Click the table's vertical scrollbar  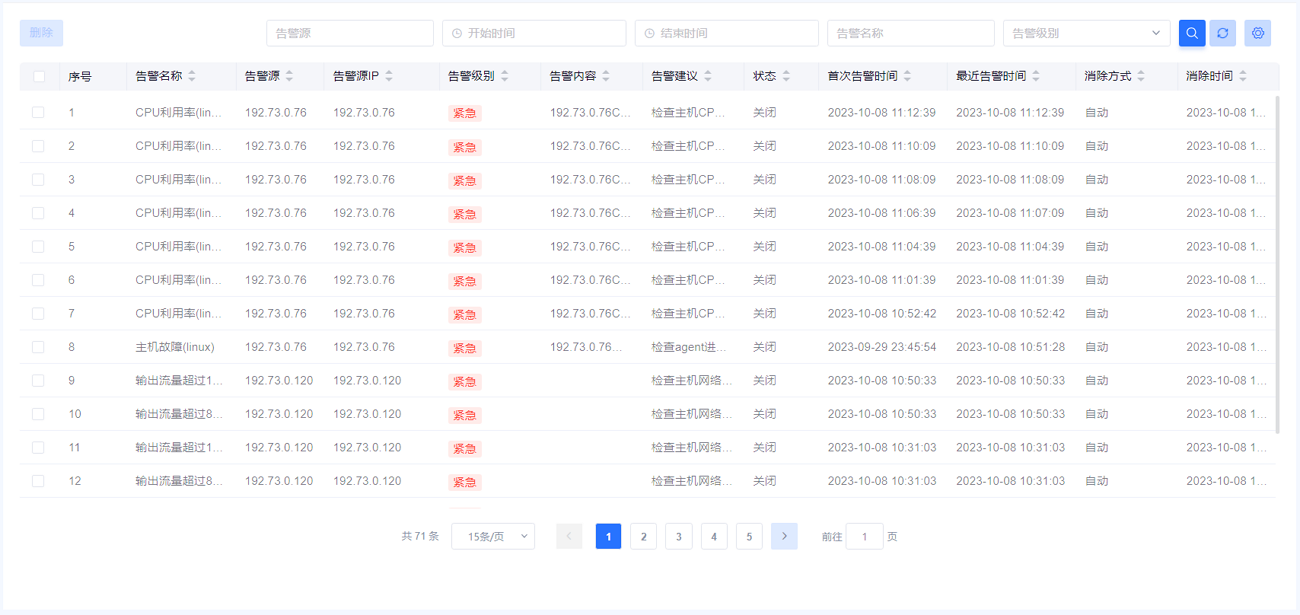point(1278,260)
